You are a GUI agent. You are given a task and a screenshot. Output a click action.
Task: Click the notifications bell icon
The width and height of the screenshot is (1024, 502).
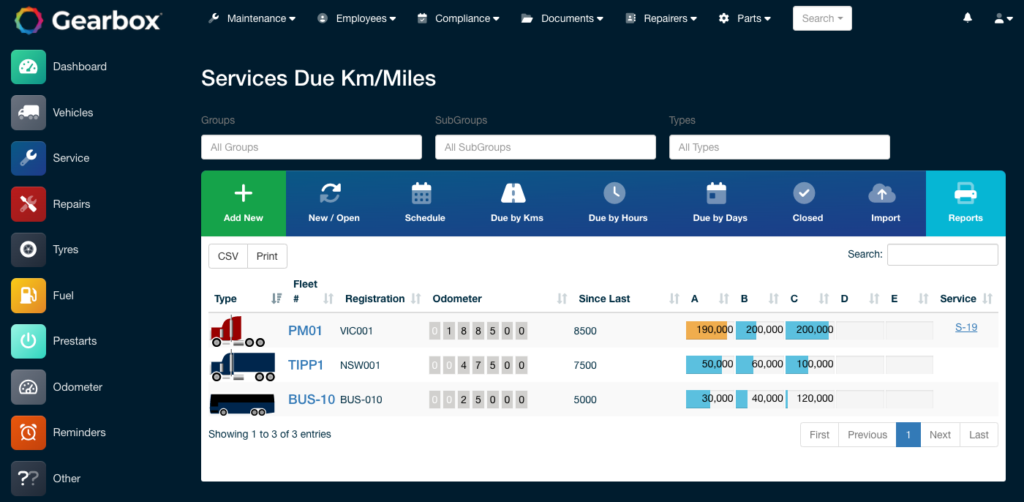coord(967,18)
